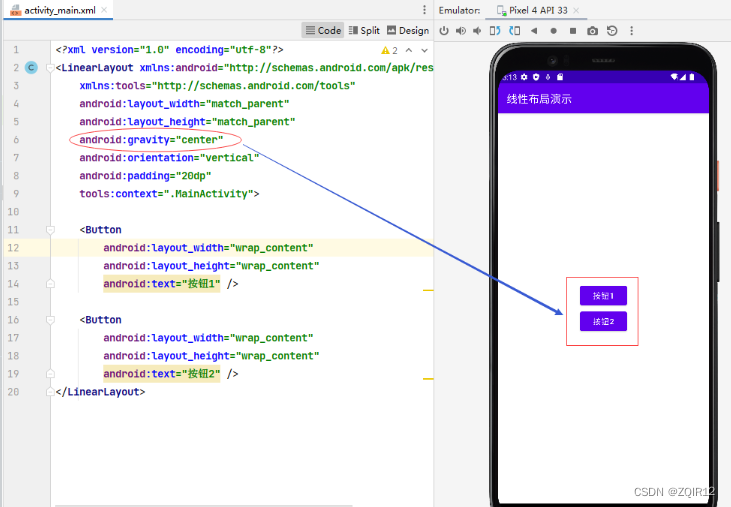Image resolution: width=731 pixels, height=507 pixels.
Task: Open emulator toolbar more-options menu
Action: (632, 31)
